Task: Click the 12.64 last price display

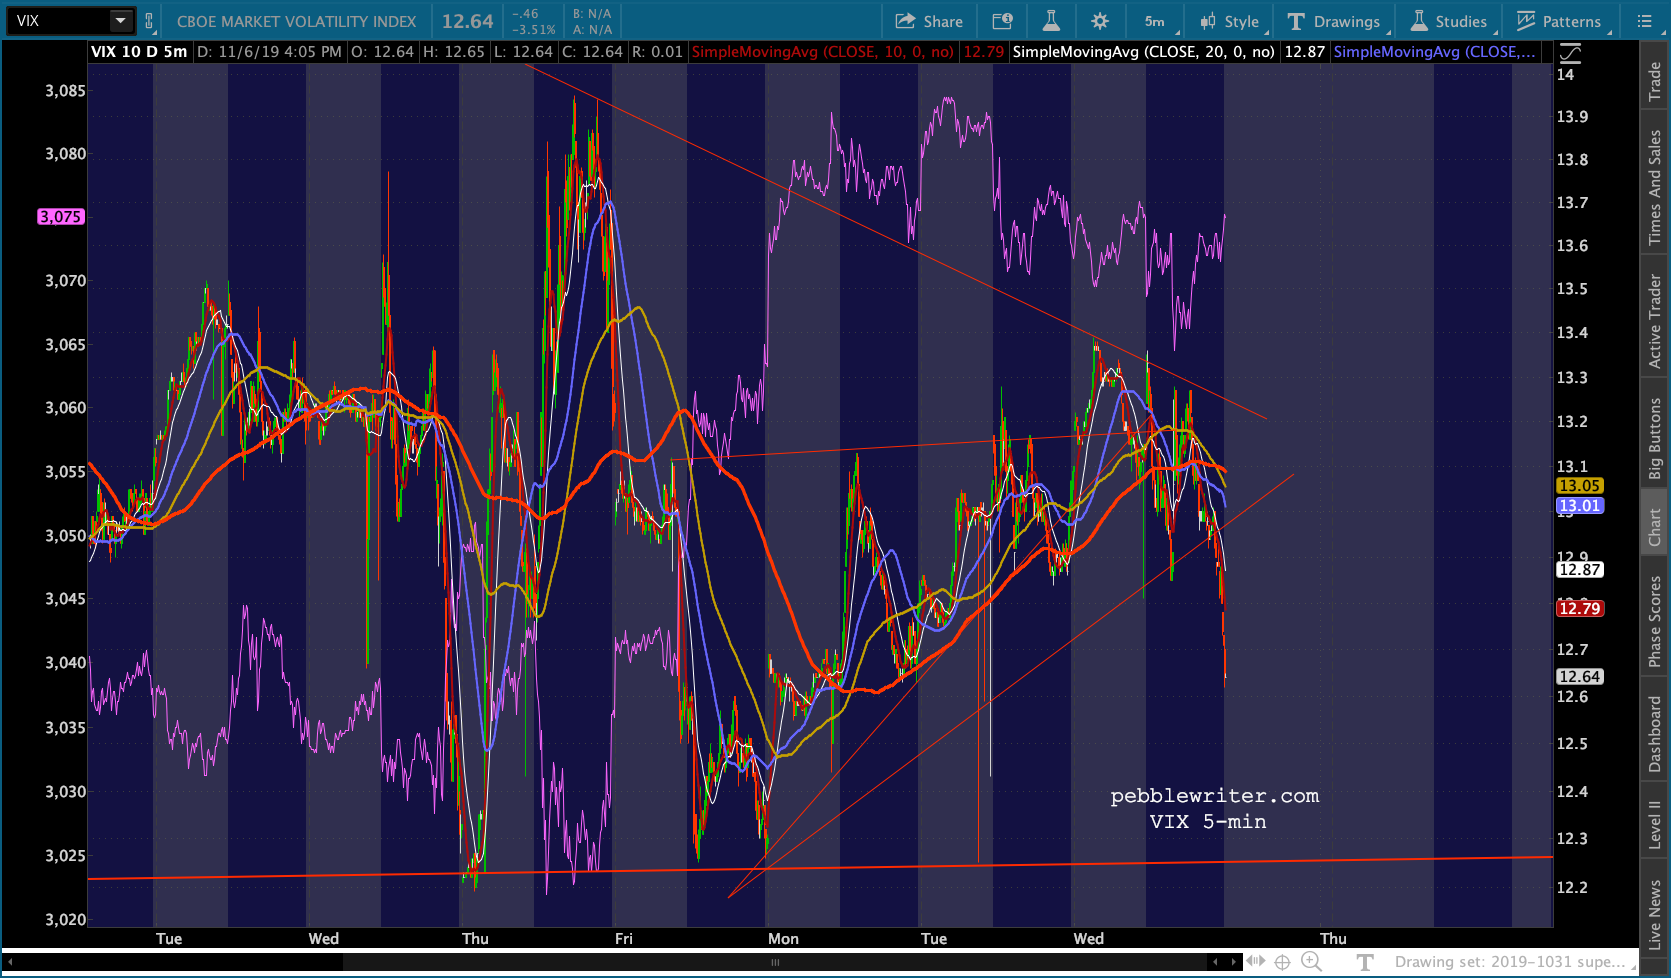Action: (468, 21)
